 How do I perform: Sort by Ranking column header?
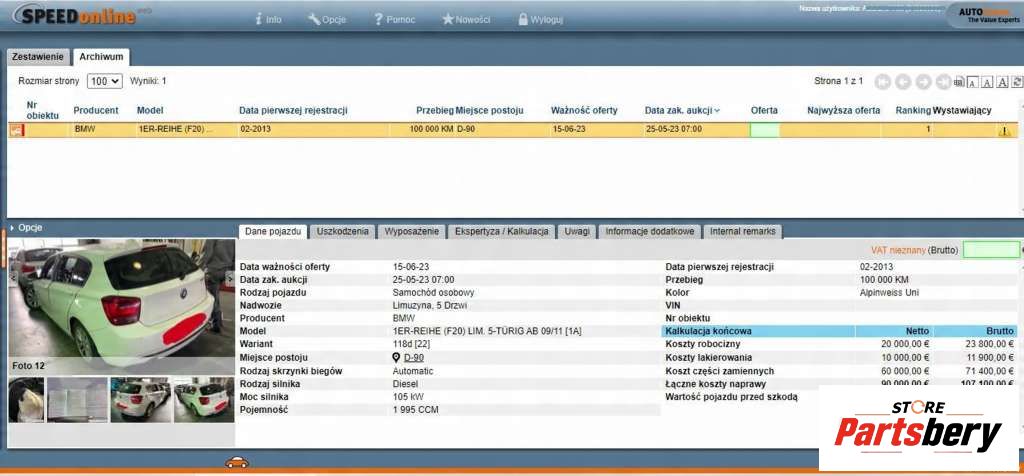tap(913, 110)
